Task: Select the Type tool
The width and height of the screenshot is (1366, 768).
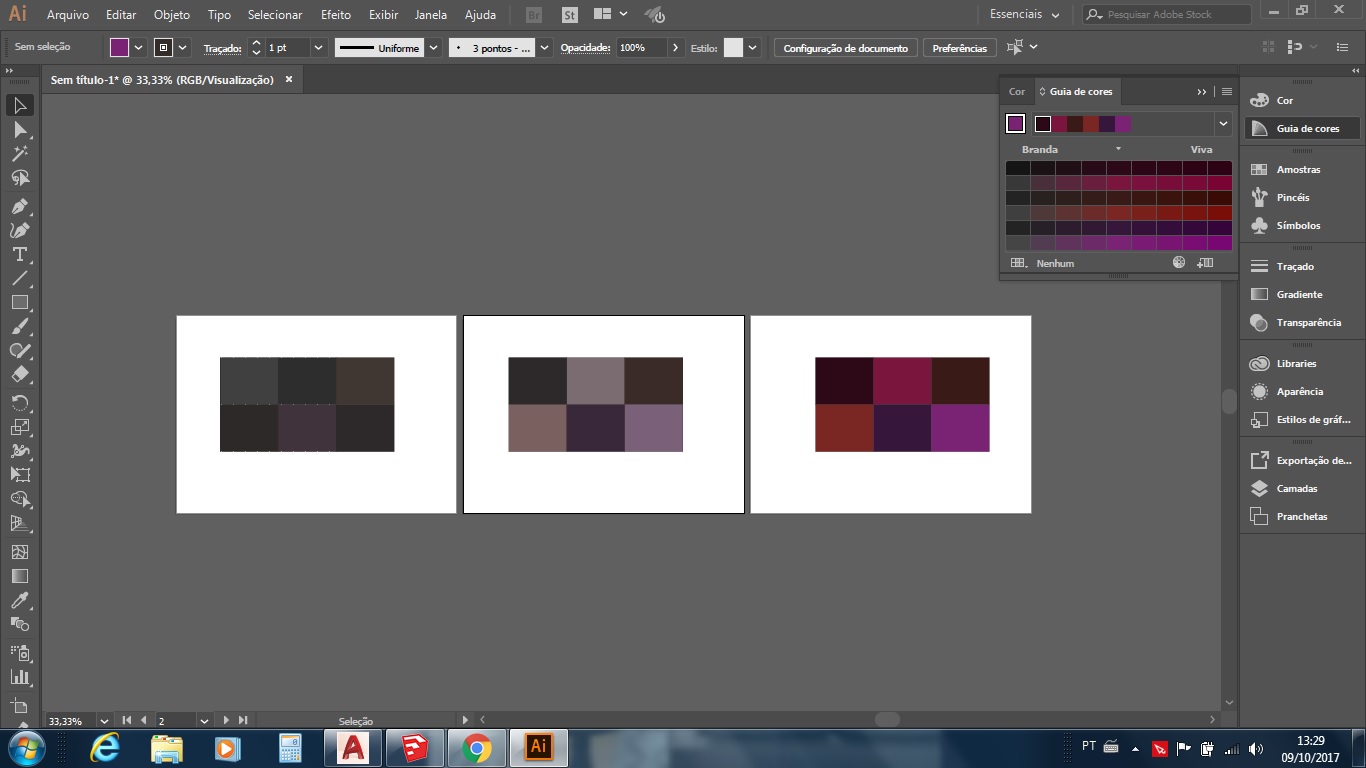Action: 19,254
